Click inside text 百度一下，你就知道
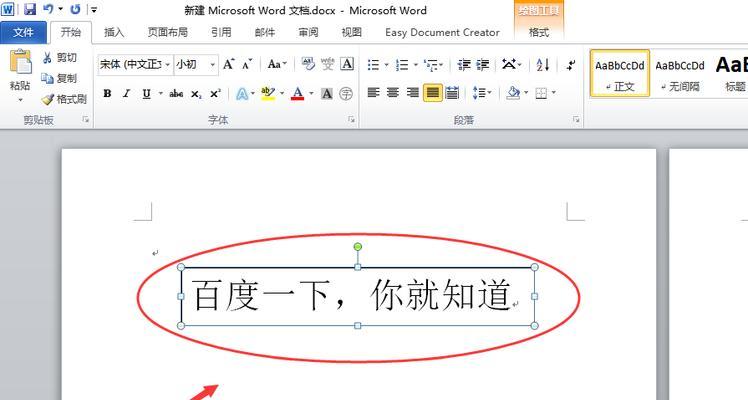 point(352,295)
